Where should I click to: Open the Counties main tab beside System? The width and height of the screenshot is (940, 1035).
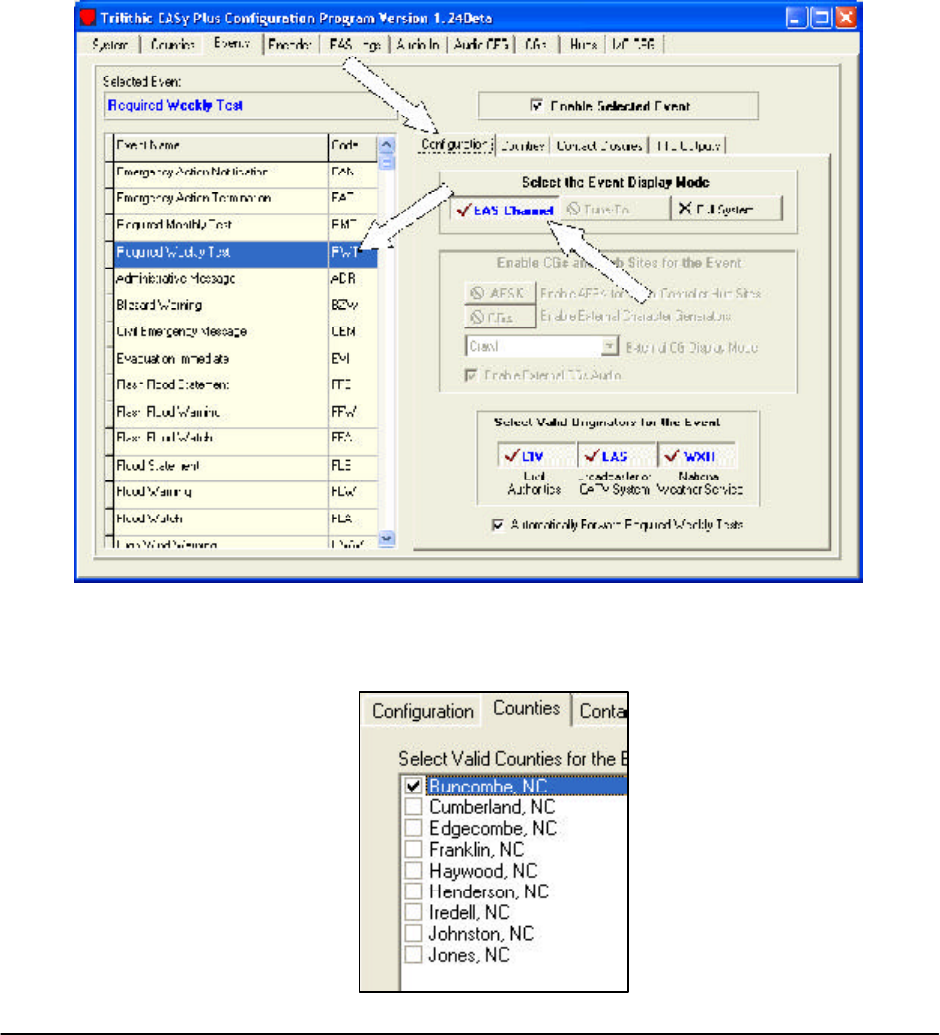click(x=172, y=45)
